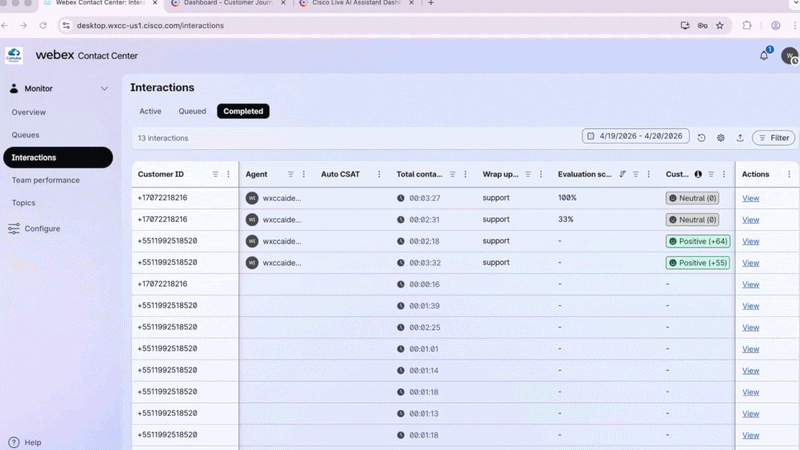Viewport: 800px width, 450px height.
Task: Reload the browser page
Action: 43,26
